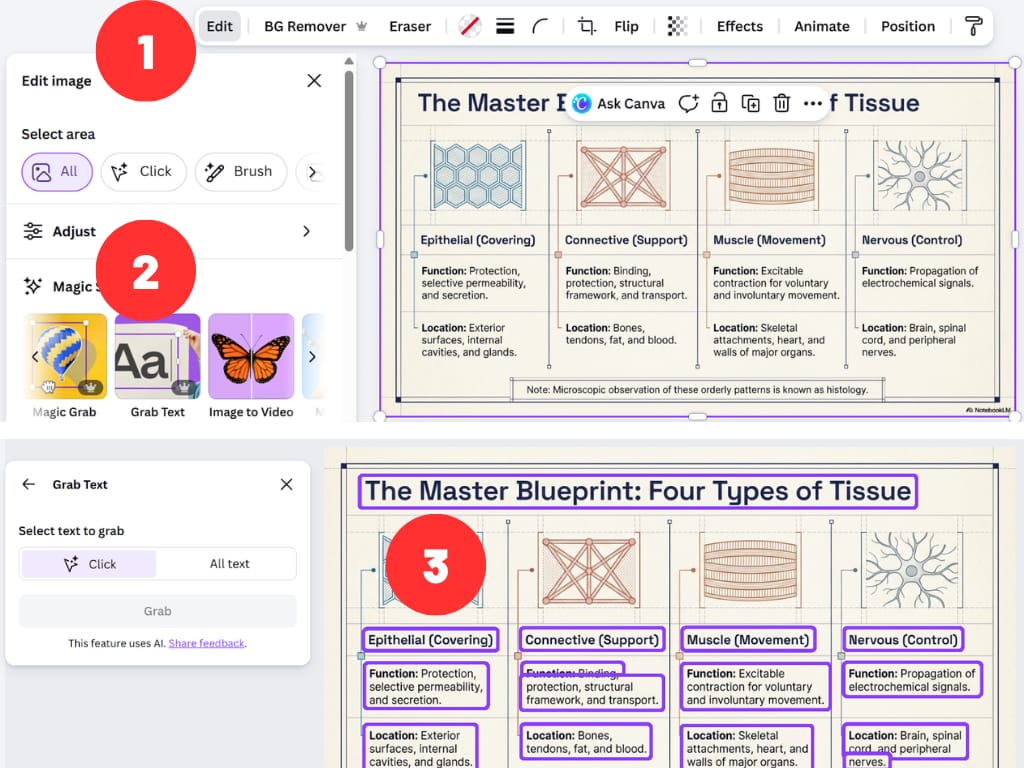The height and width of the screenshot is (768, 1024).
Task: Click the no-color border swatch
Action: 469,27
